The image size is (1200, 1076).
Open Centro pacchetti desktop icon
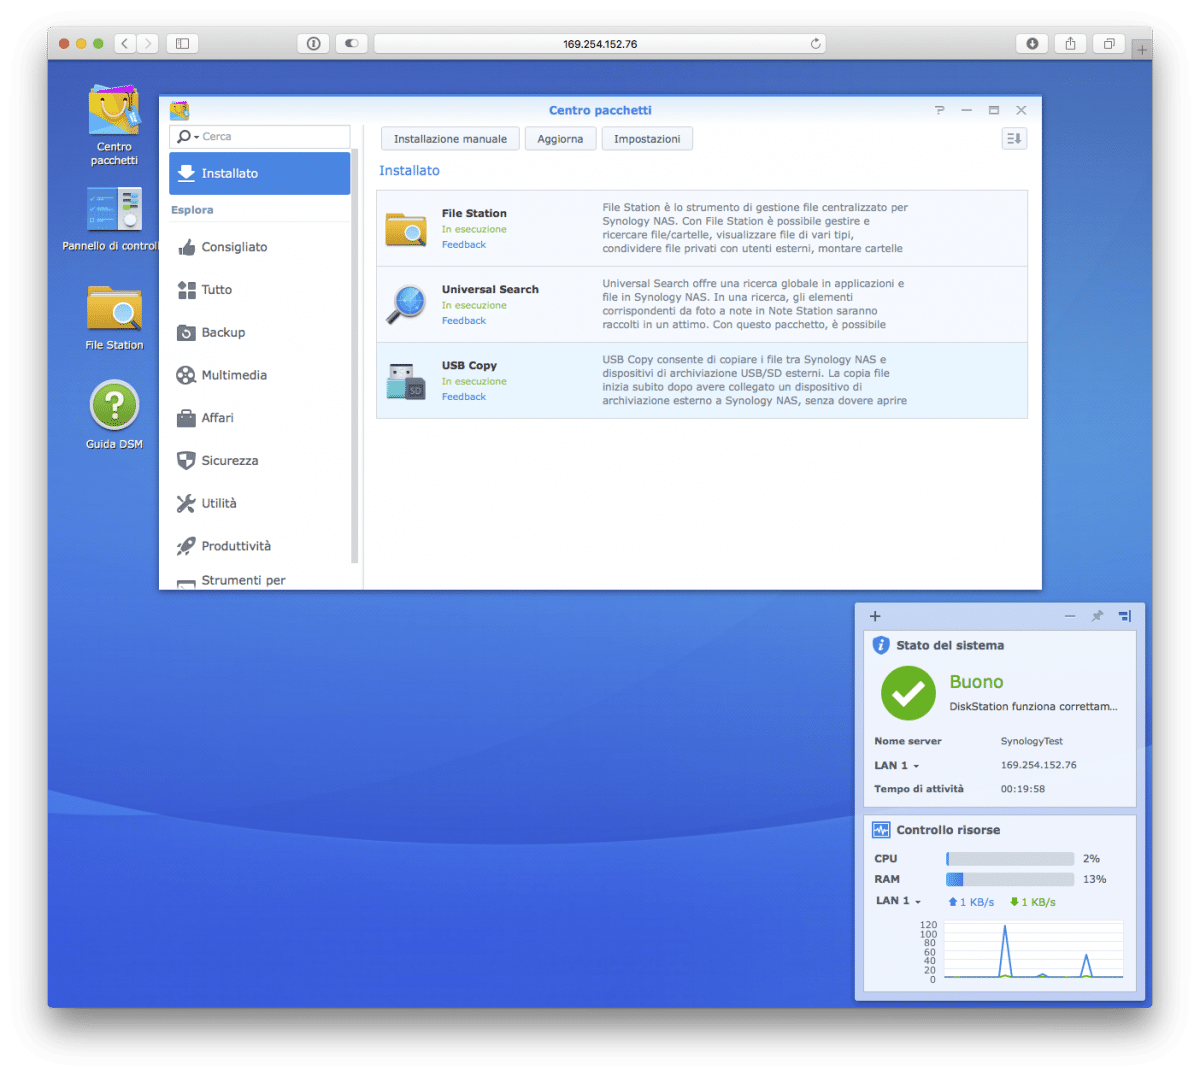pos(114,112)
